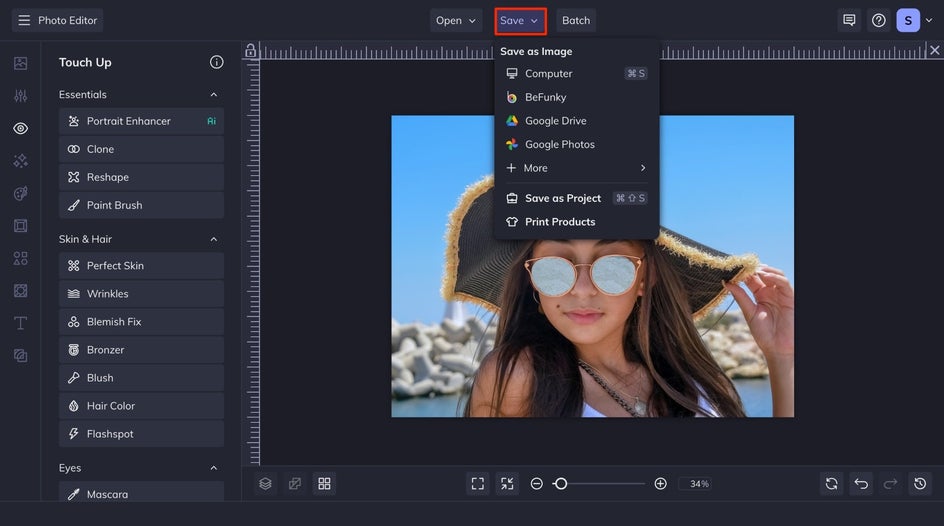This screenshot has height=526, width=944.
Task: Click the Undo arrow icon
Action: click(x=861, y=484)
